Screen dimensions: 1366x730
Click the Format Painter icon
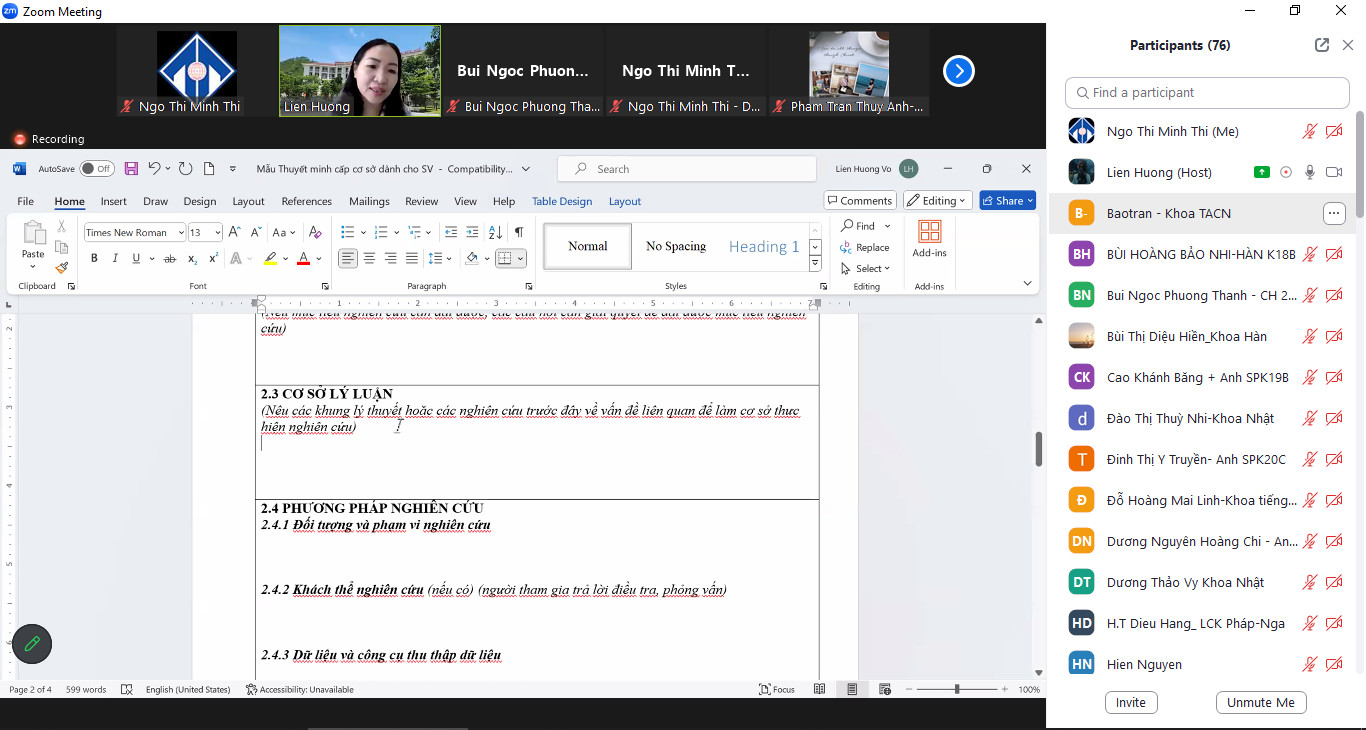62,268
